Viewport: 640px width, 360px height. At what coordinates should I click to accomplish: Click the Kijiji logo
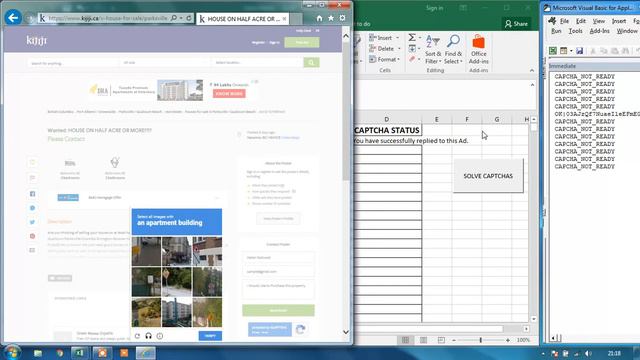click(37, 40)
